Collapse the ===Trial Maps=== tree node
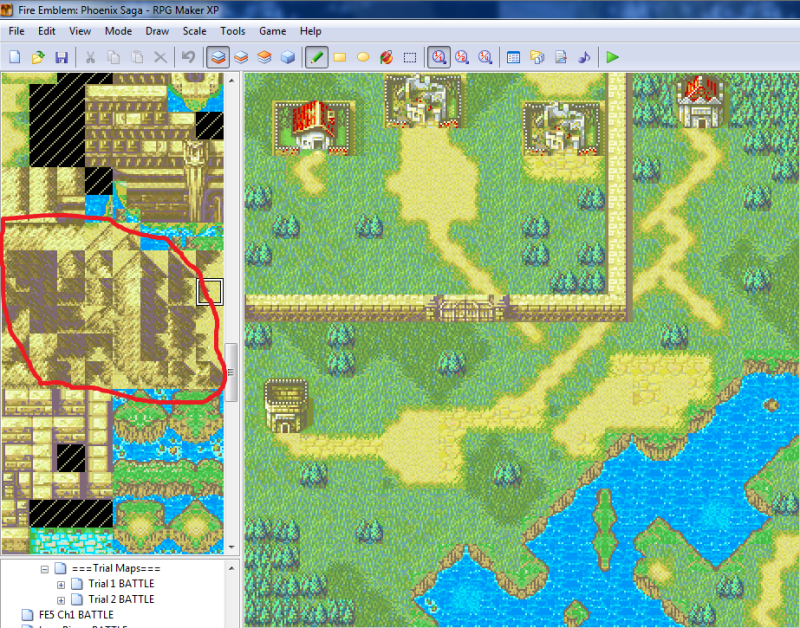This screenshot has height=628, width=800. pyautogui.click(x=45, y=569)
